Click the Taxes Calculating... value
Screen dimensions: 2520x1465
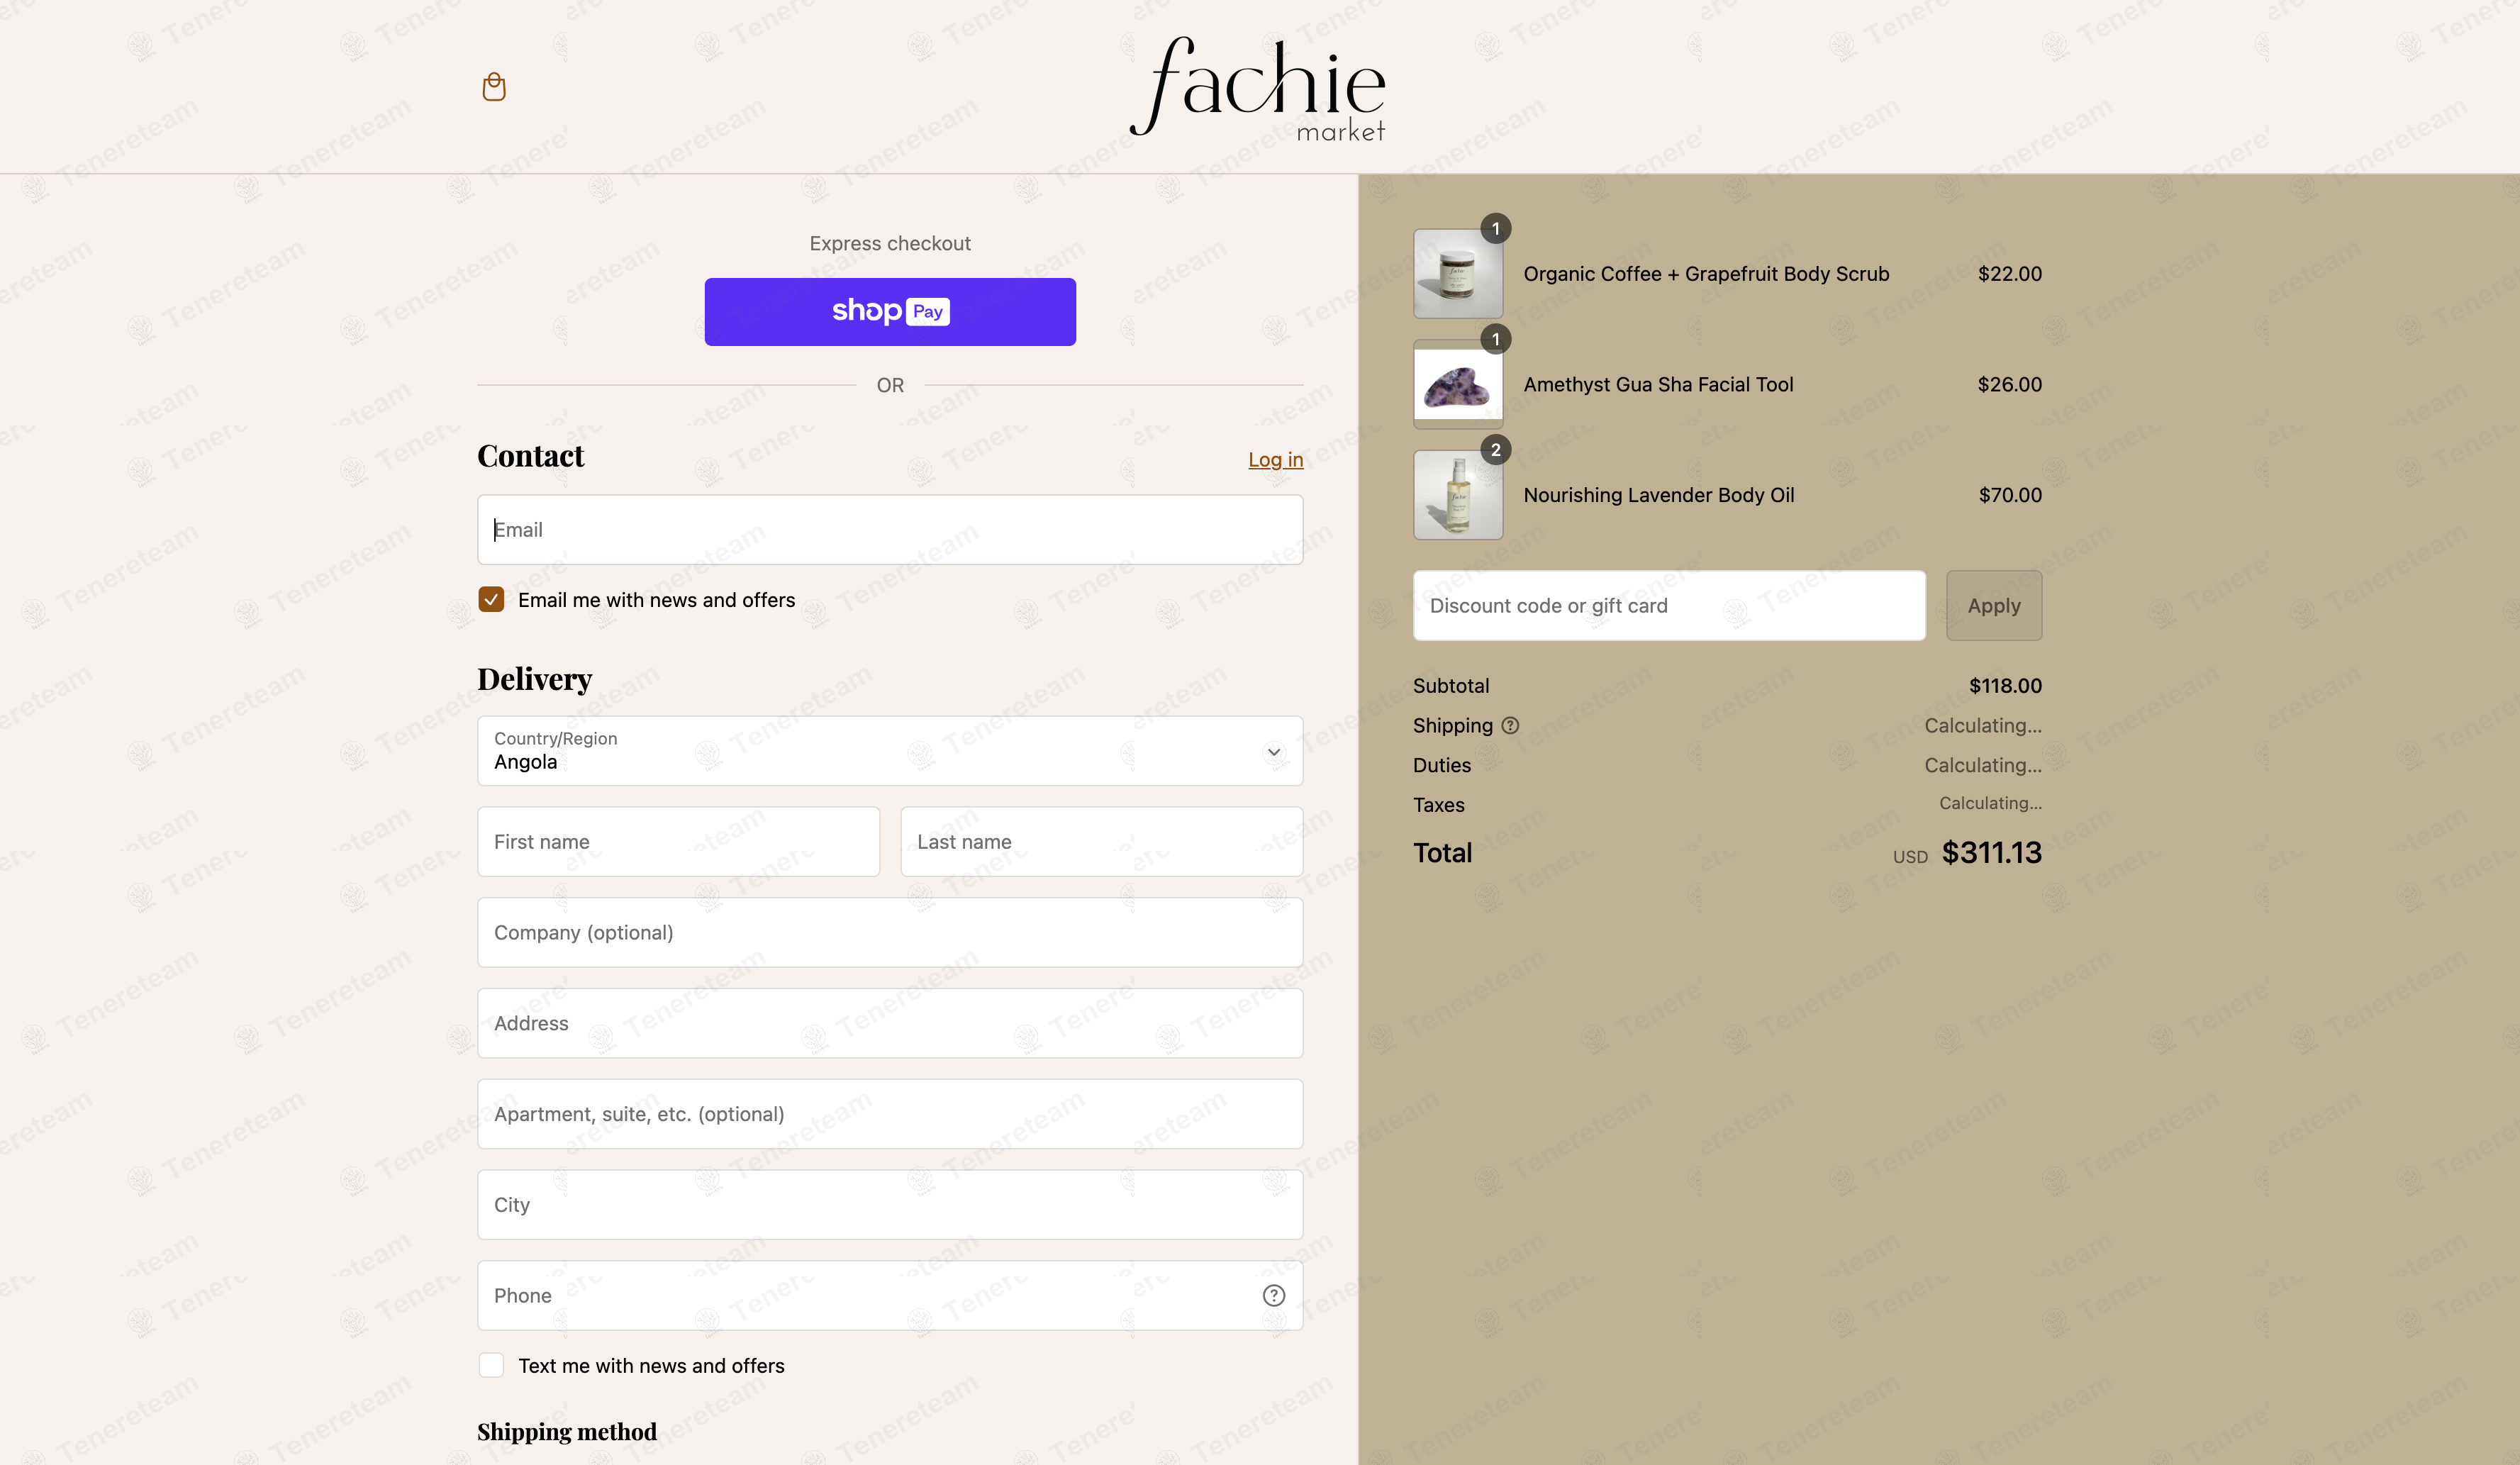1990,804
